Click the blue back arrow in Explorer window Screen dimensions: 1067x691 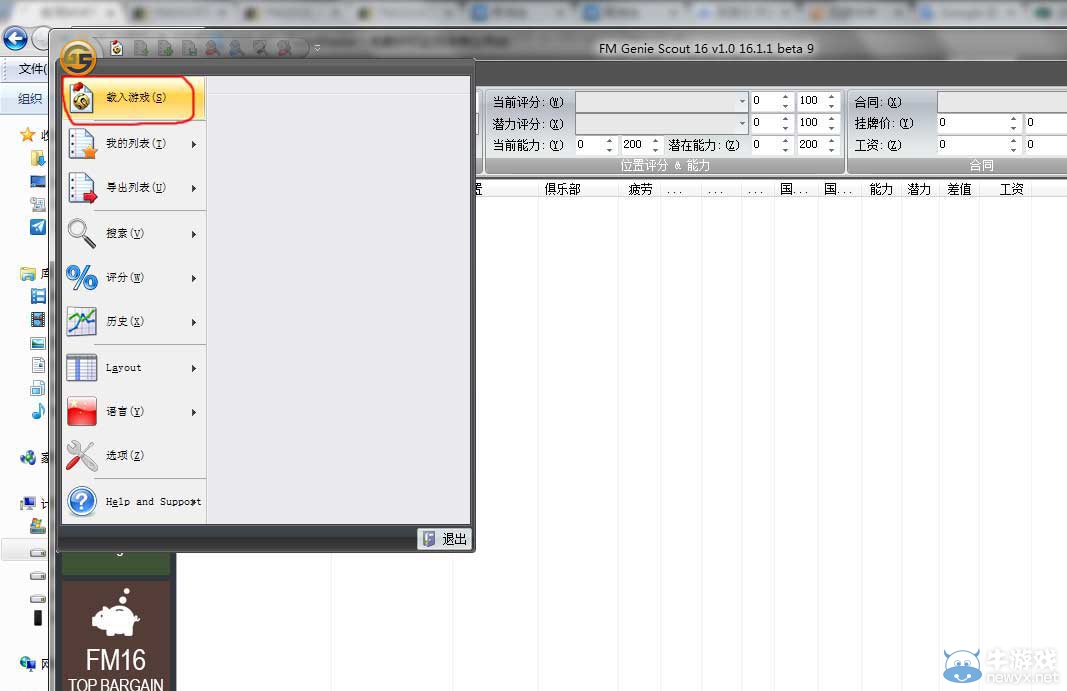pos(16,39)
